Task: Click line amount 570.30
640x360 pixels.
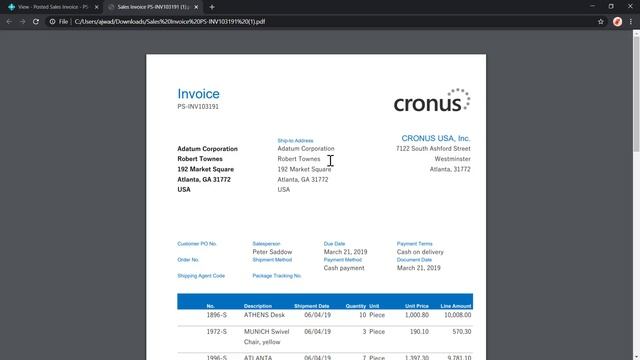Action: [x=462, y=332]
